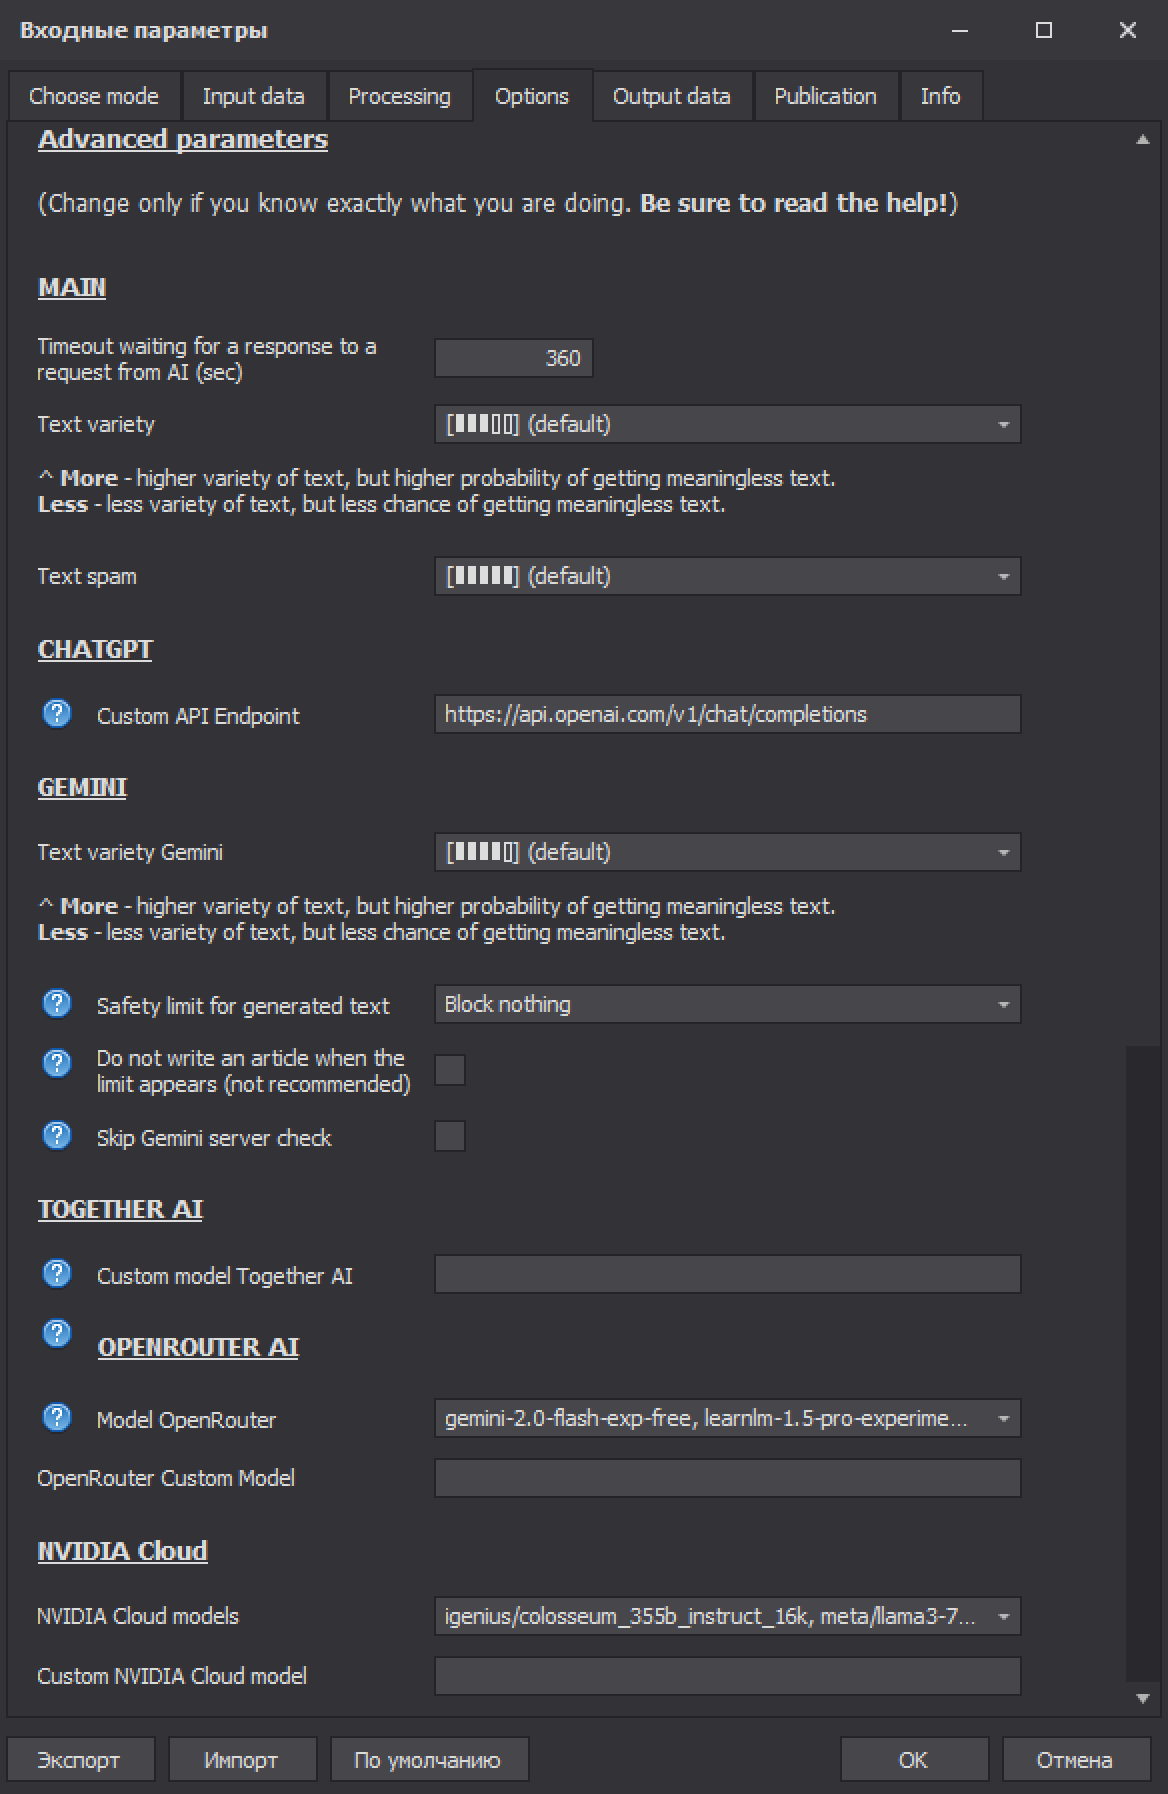The image size is (1168, 1794).
Task: Open help for Custom API Endpoint
Action: 57,714
